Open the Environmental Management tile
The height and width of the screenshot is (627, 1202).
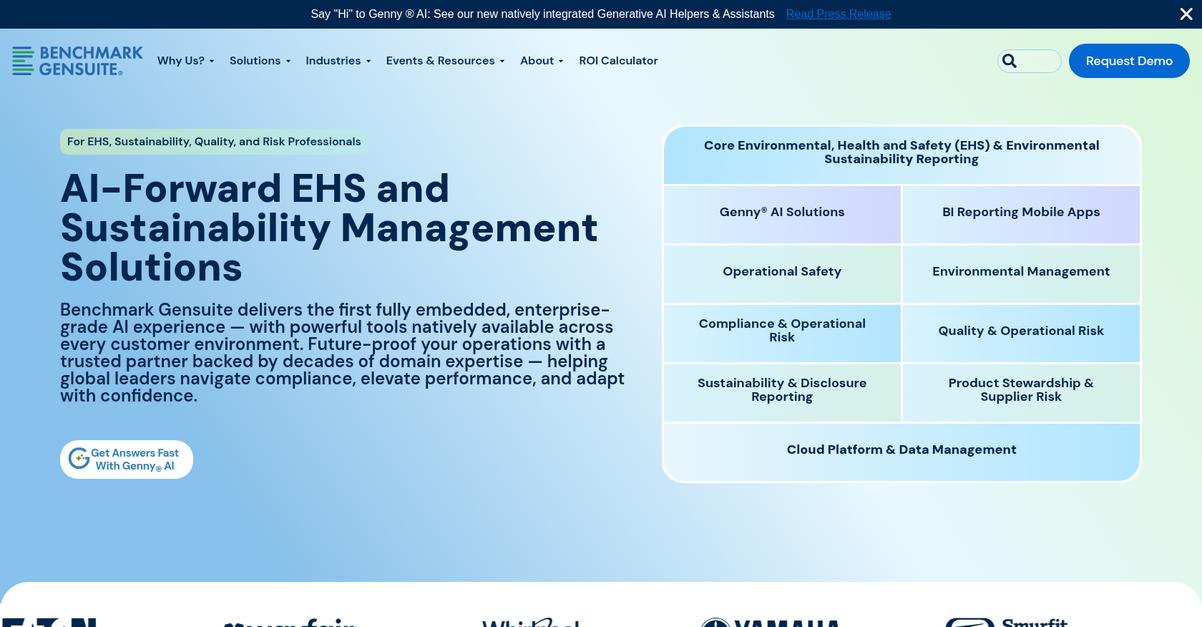tap(1021, 273)
